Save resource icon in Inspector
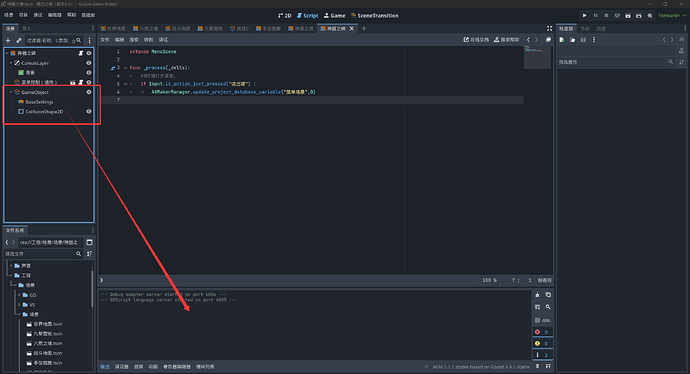This screenshot has width=690, height=374. 583,40
